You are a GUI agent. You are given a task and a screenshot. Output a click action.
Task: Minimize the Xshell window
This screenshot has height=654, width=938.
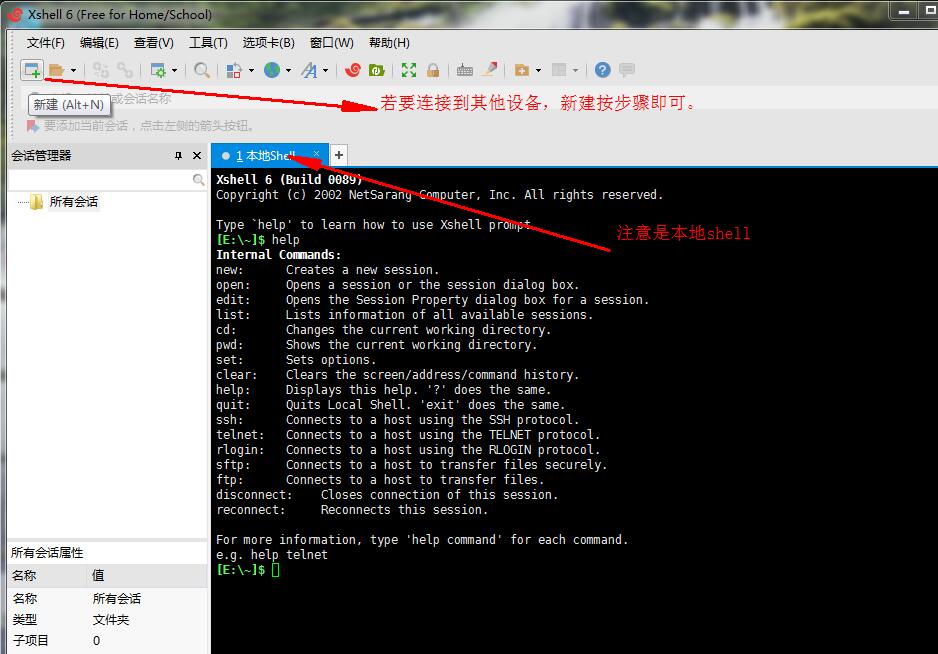(904, 11)
